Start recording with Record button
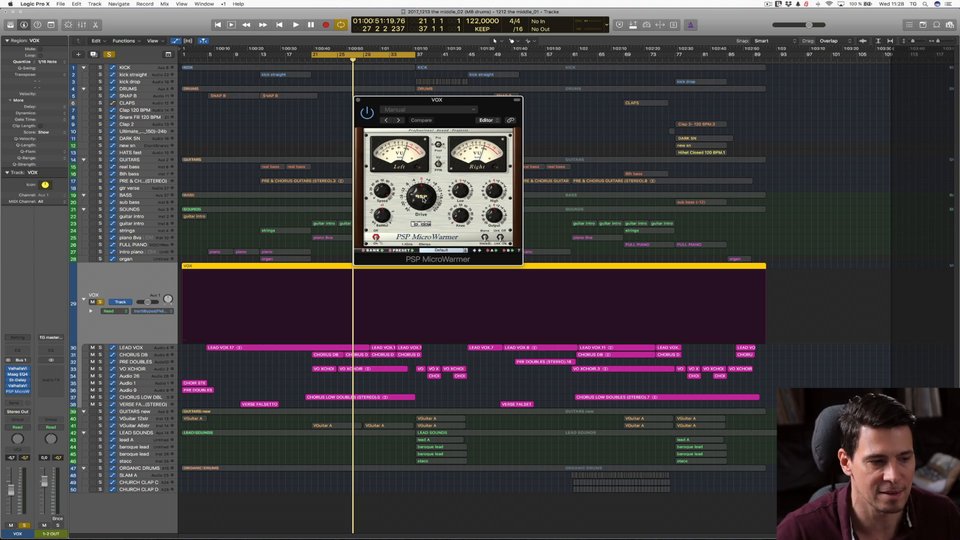 [x=326, y=25]
